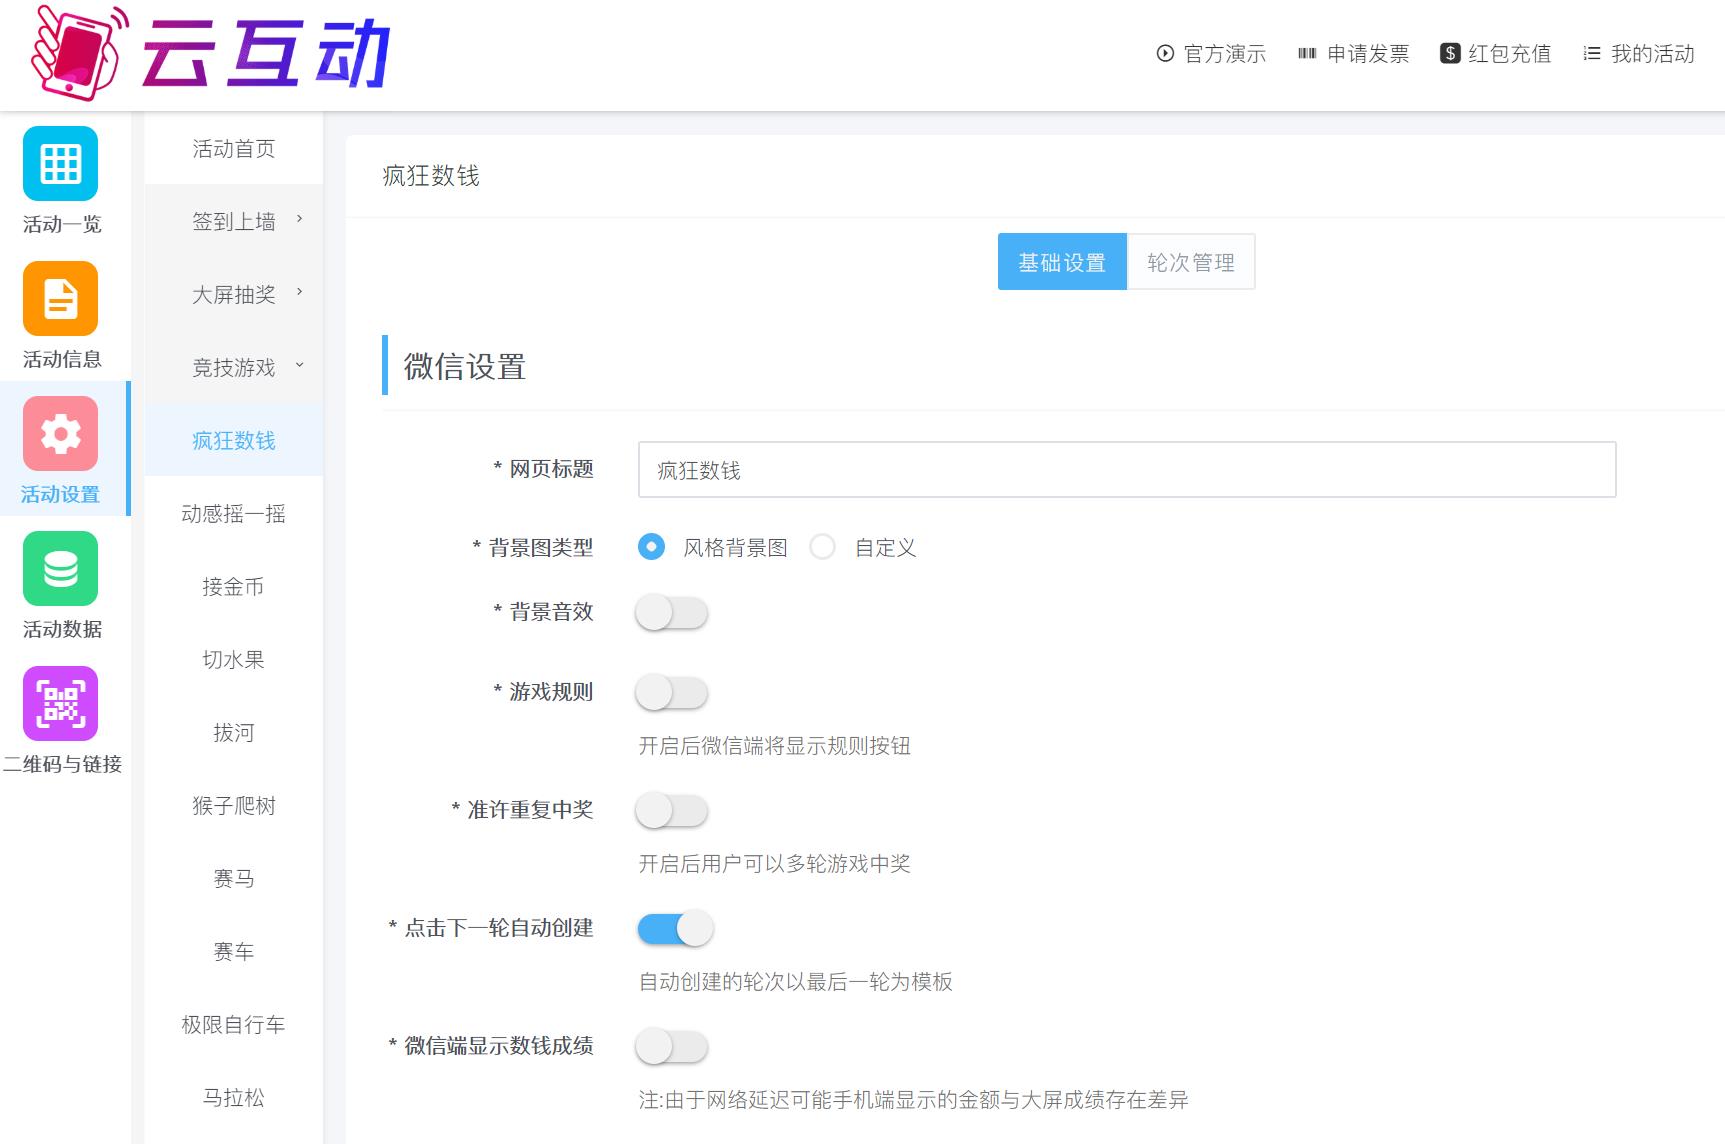Click the dollar icon beside 红包充值
This screenshot has width=1725, height=1144.
click(x=1450, y=54)
